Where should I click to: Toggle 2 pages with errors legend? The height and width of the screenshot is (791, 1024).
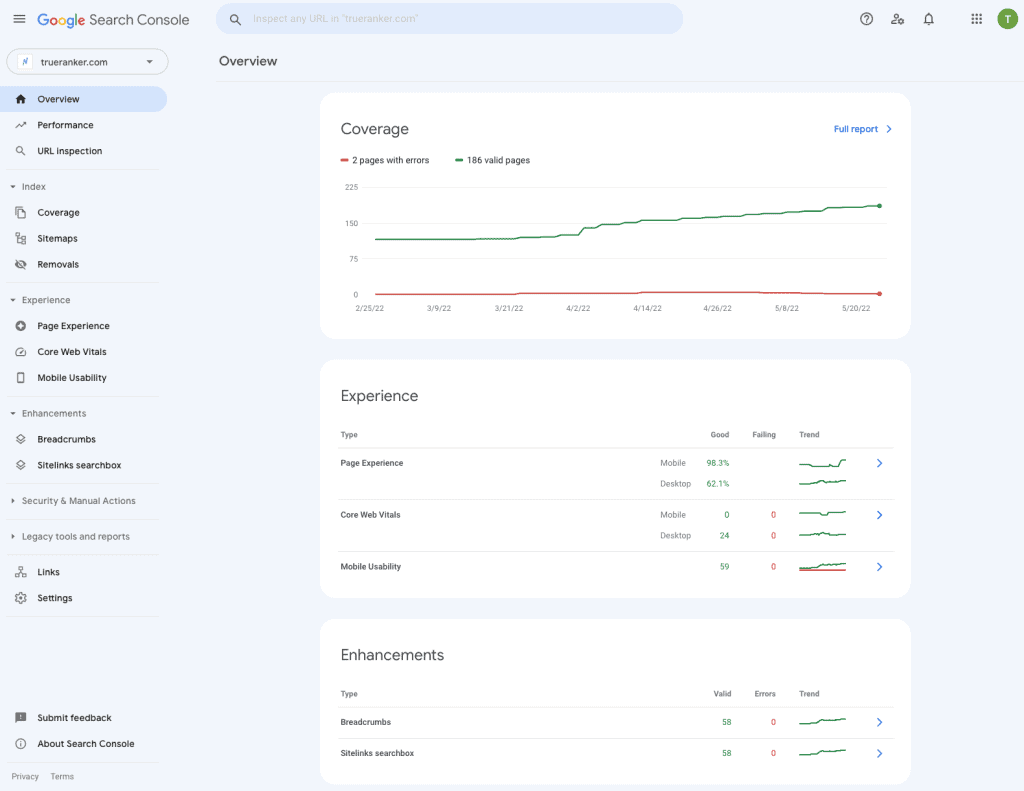pos(385,160)
